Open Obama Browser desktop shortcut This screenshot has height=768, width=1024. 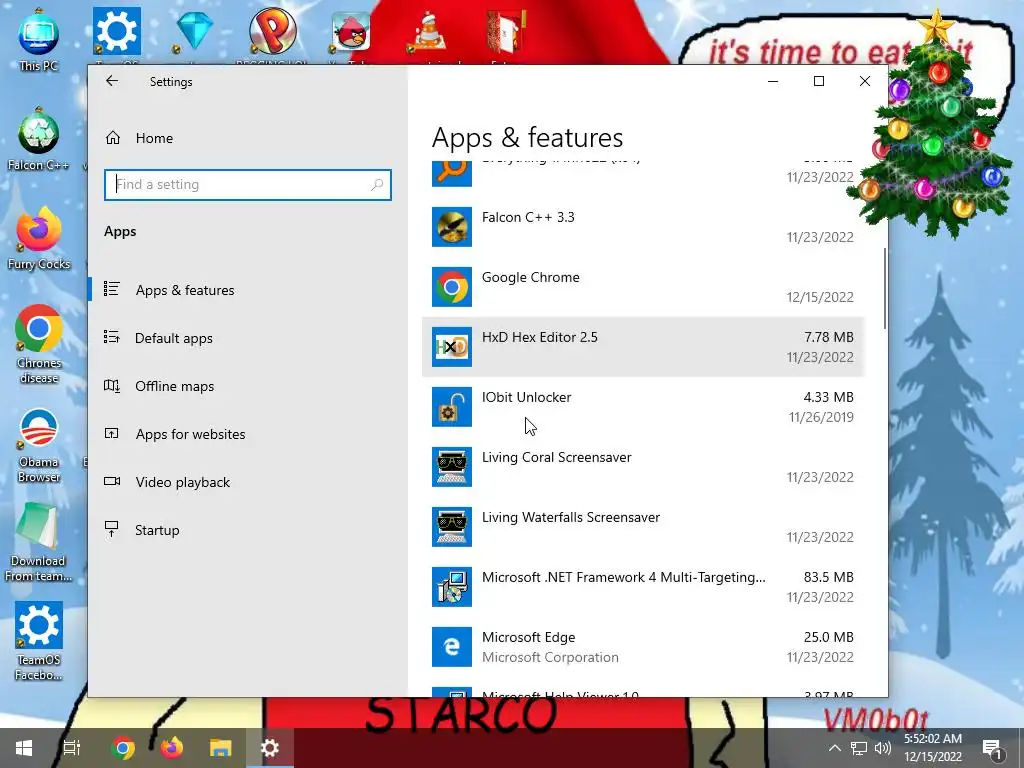click(x=39, y=445)
